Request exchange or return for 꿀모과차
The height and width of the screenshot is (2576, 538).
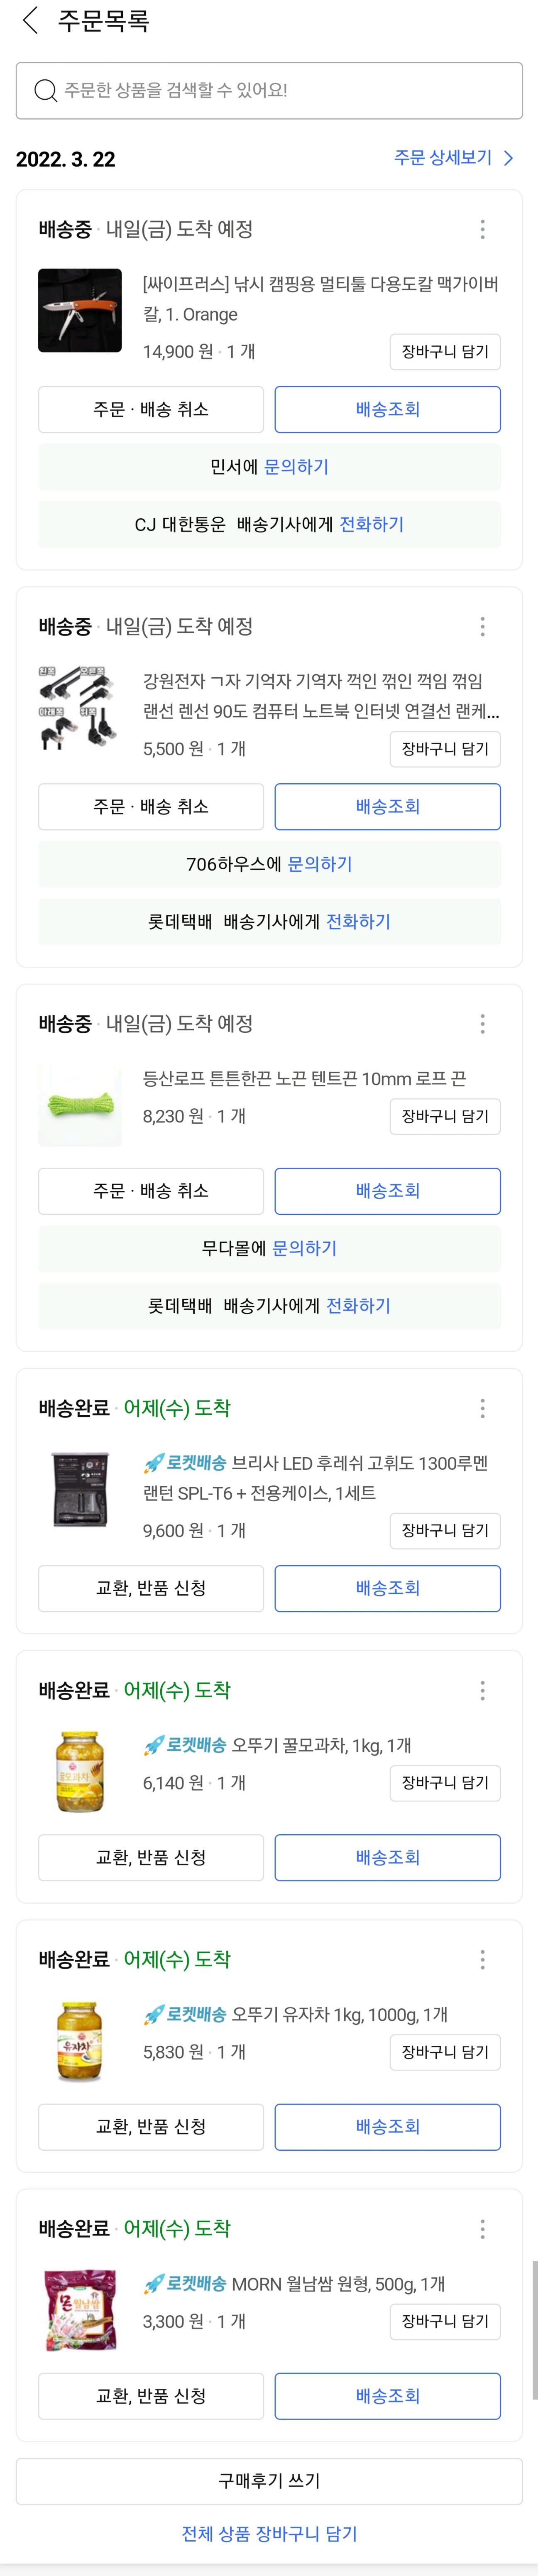pos(151,1857)
